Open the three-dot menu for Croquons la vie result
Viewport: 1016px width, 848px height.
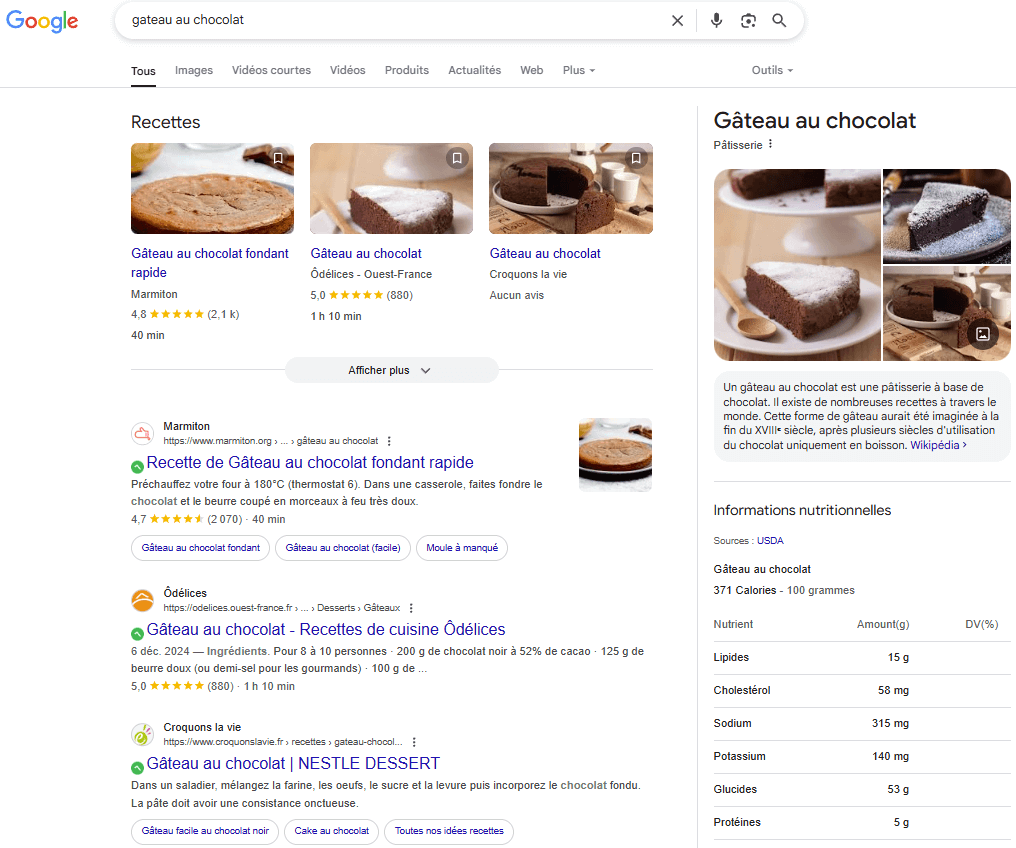414,742
